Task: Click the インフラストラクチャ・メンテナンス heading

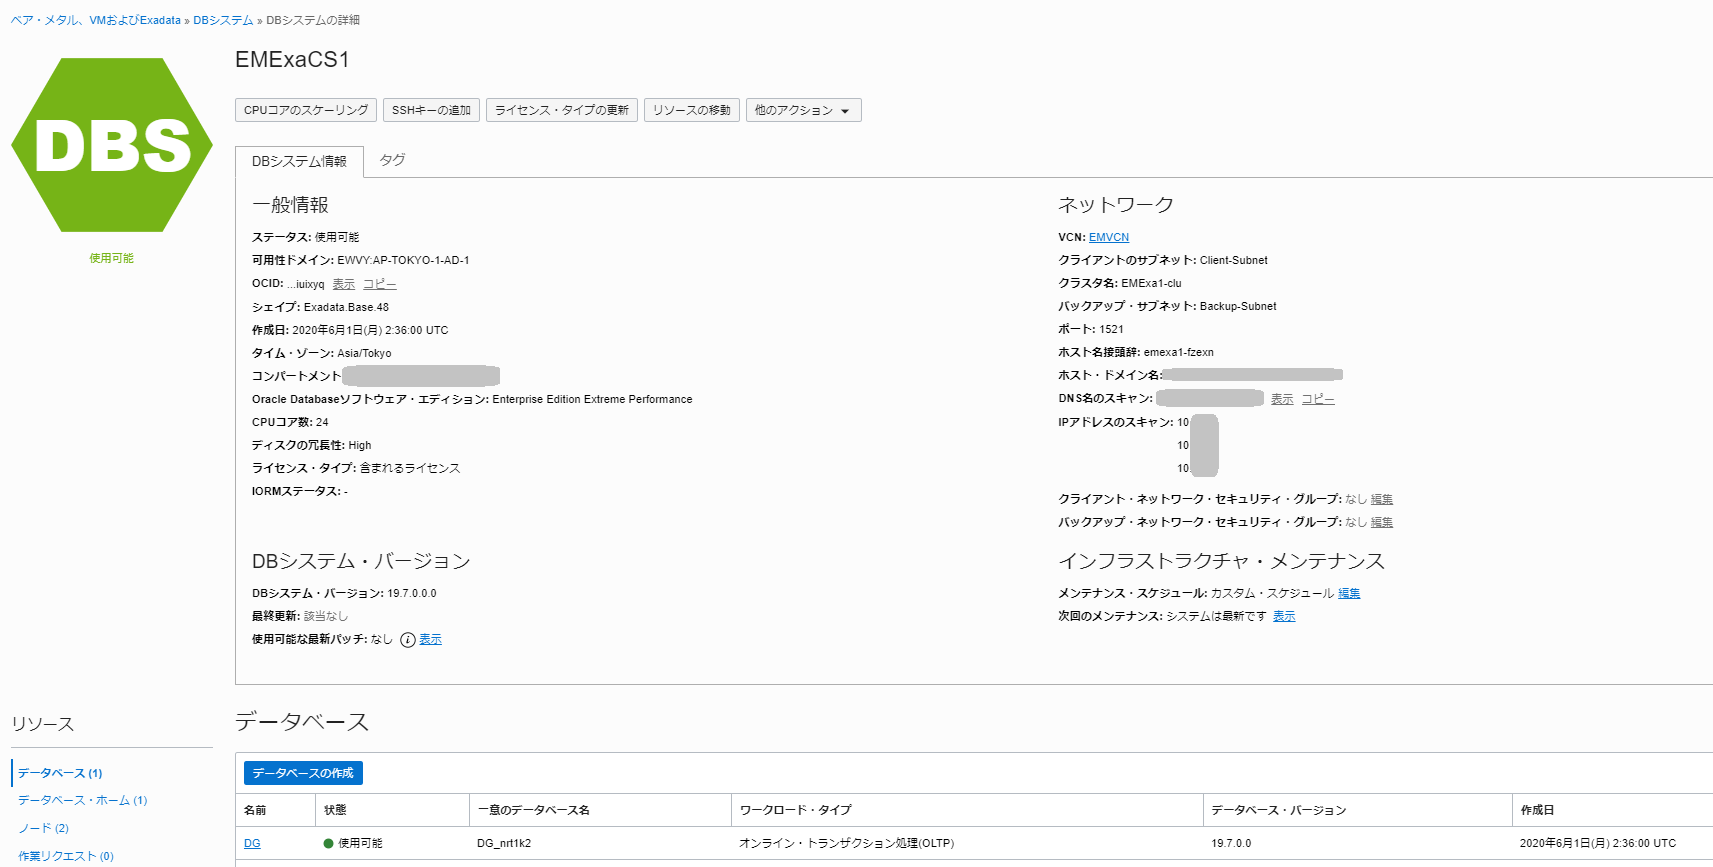Action: [x=1222, y=561]
